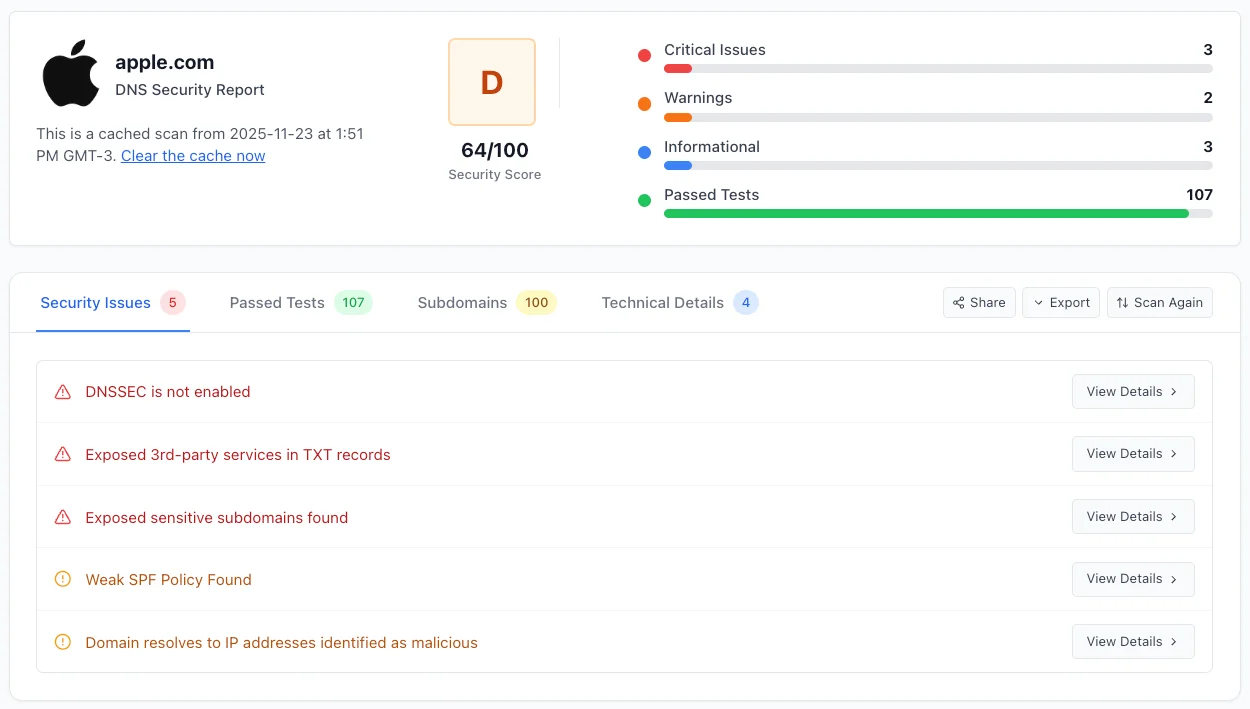Click the DNSSEC is not enabled text
The image size is (1250, 709).
coord(168,392)
